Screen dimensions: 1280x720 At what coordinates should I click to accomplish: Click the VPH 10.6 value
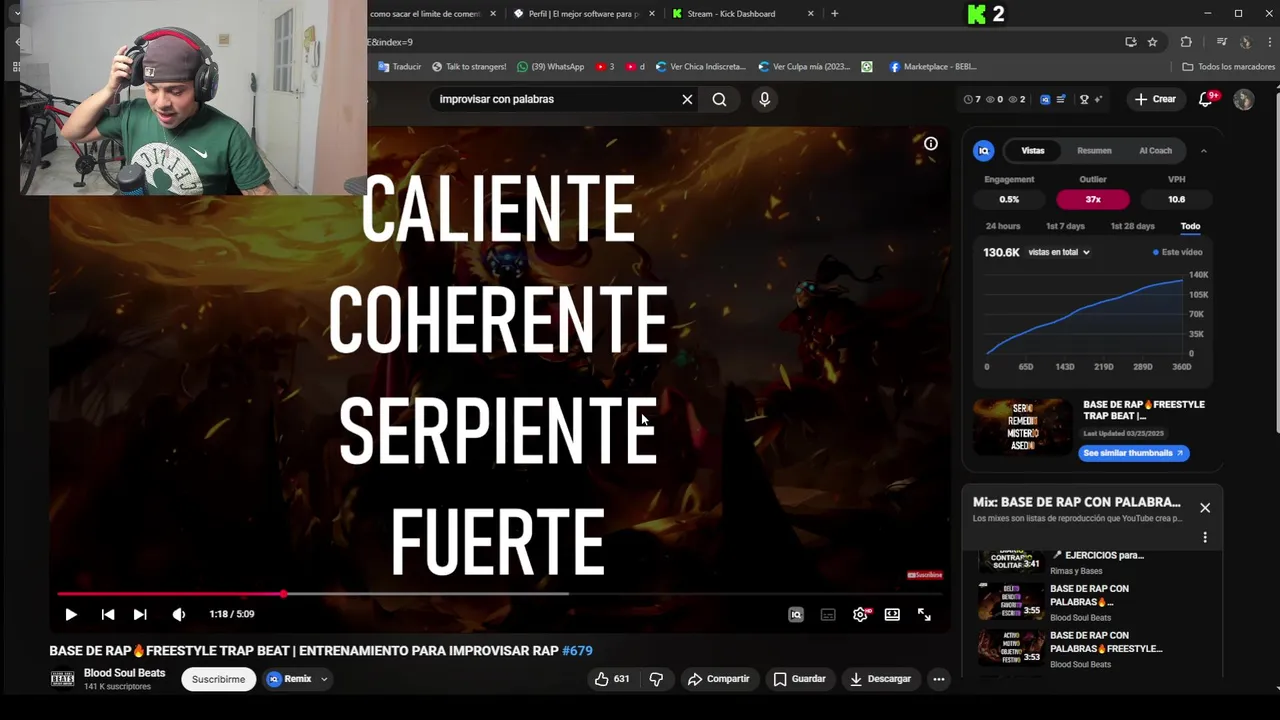point(1177,199)
